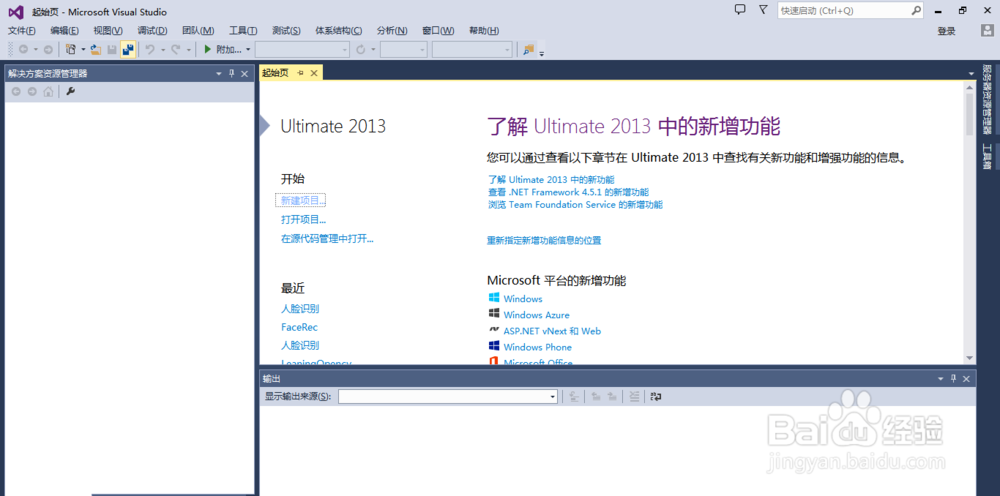Click 查看 .NET Framework 4.5.1 的新增功能 link

[568, 192]
